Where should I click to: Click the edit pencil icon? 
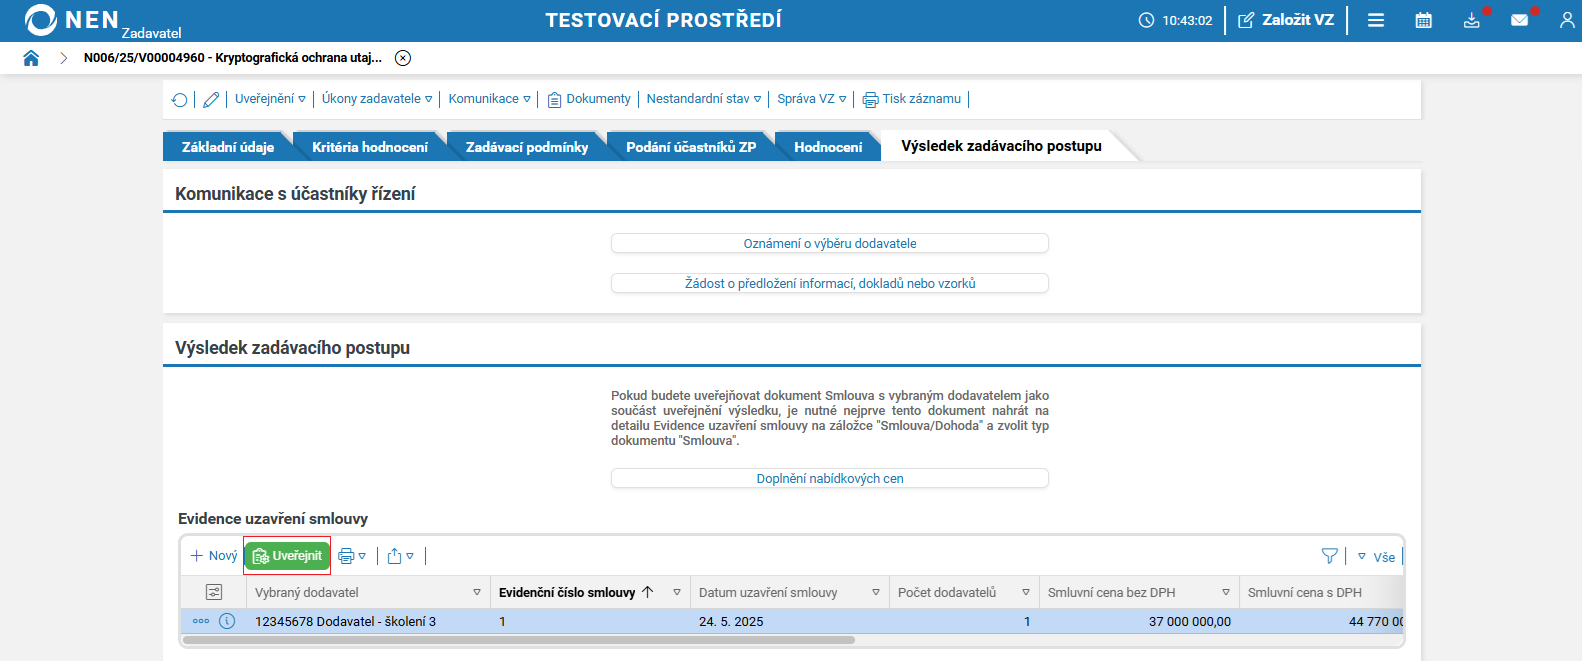(x=211, y=99)
